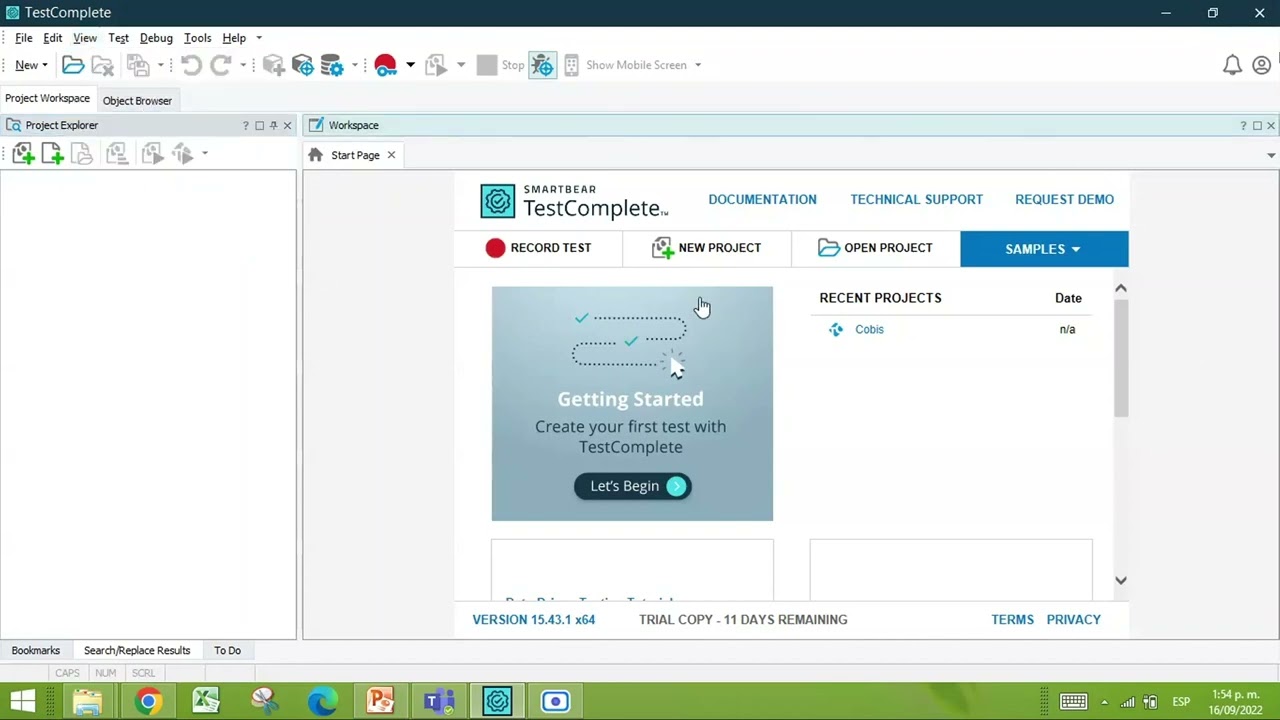Screen dimensions: 1280x720
Task: Click the RECORD TEST button
Action: coord(538,248)
